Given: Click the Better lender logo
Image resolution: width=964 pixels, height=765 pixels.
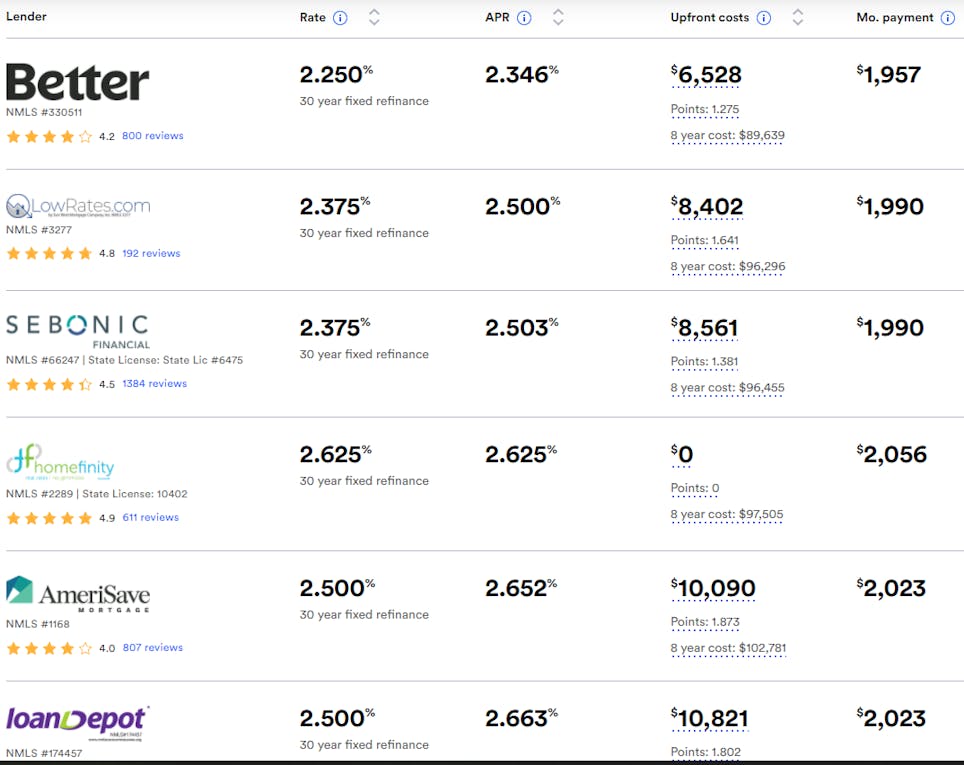Looking at the screenshot, I should (x=78, y=82).
